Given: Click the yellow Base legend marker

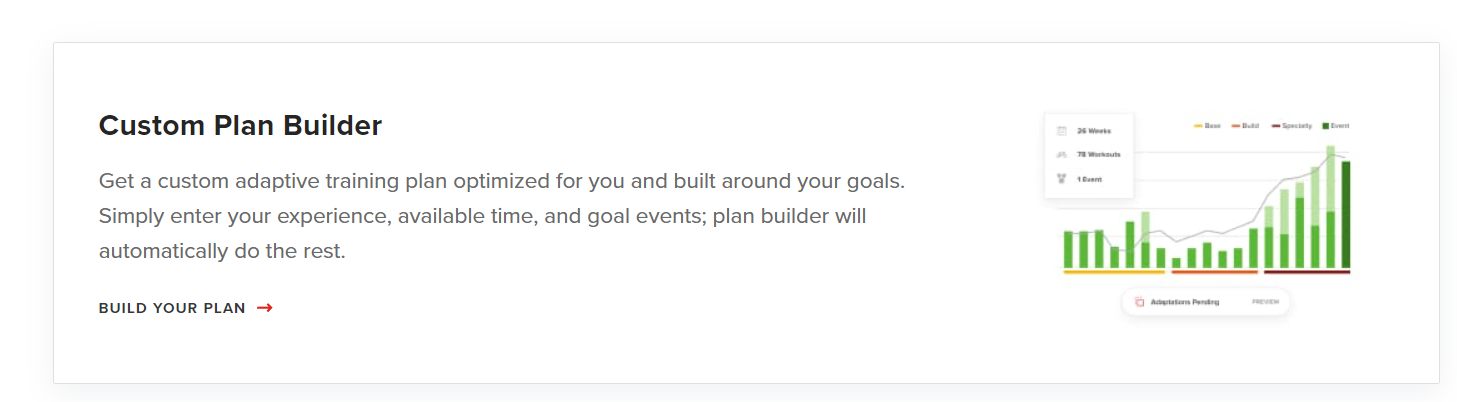Looking at the screenshot, I should pos(1198,126).
